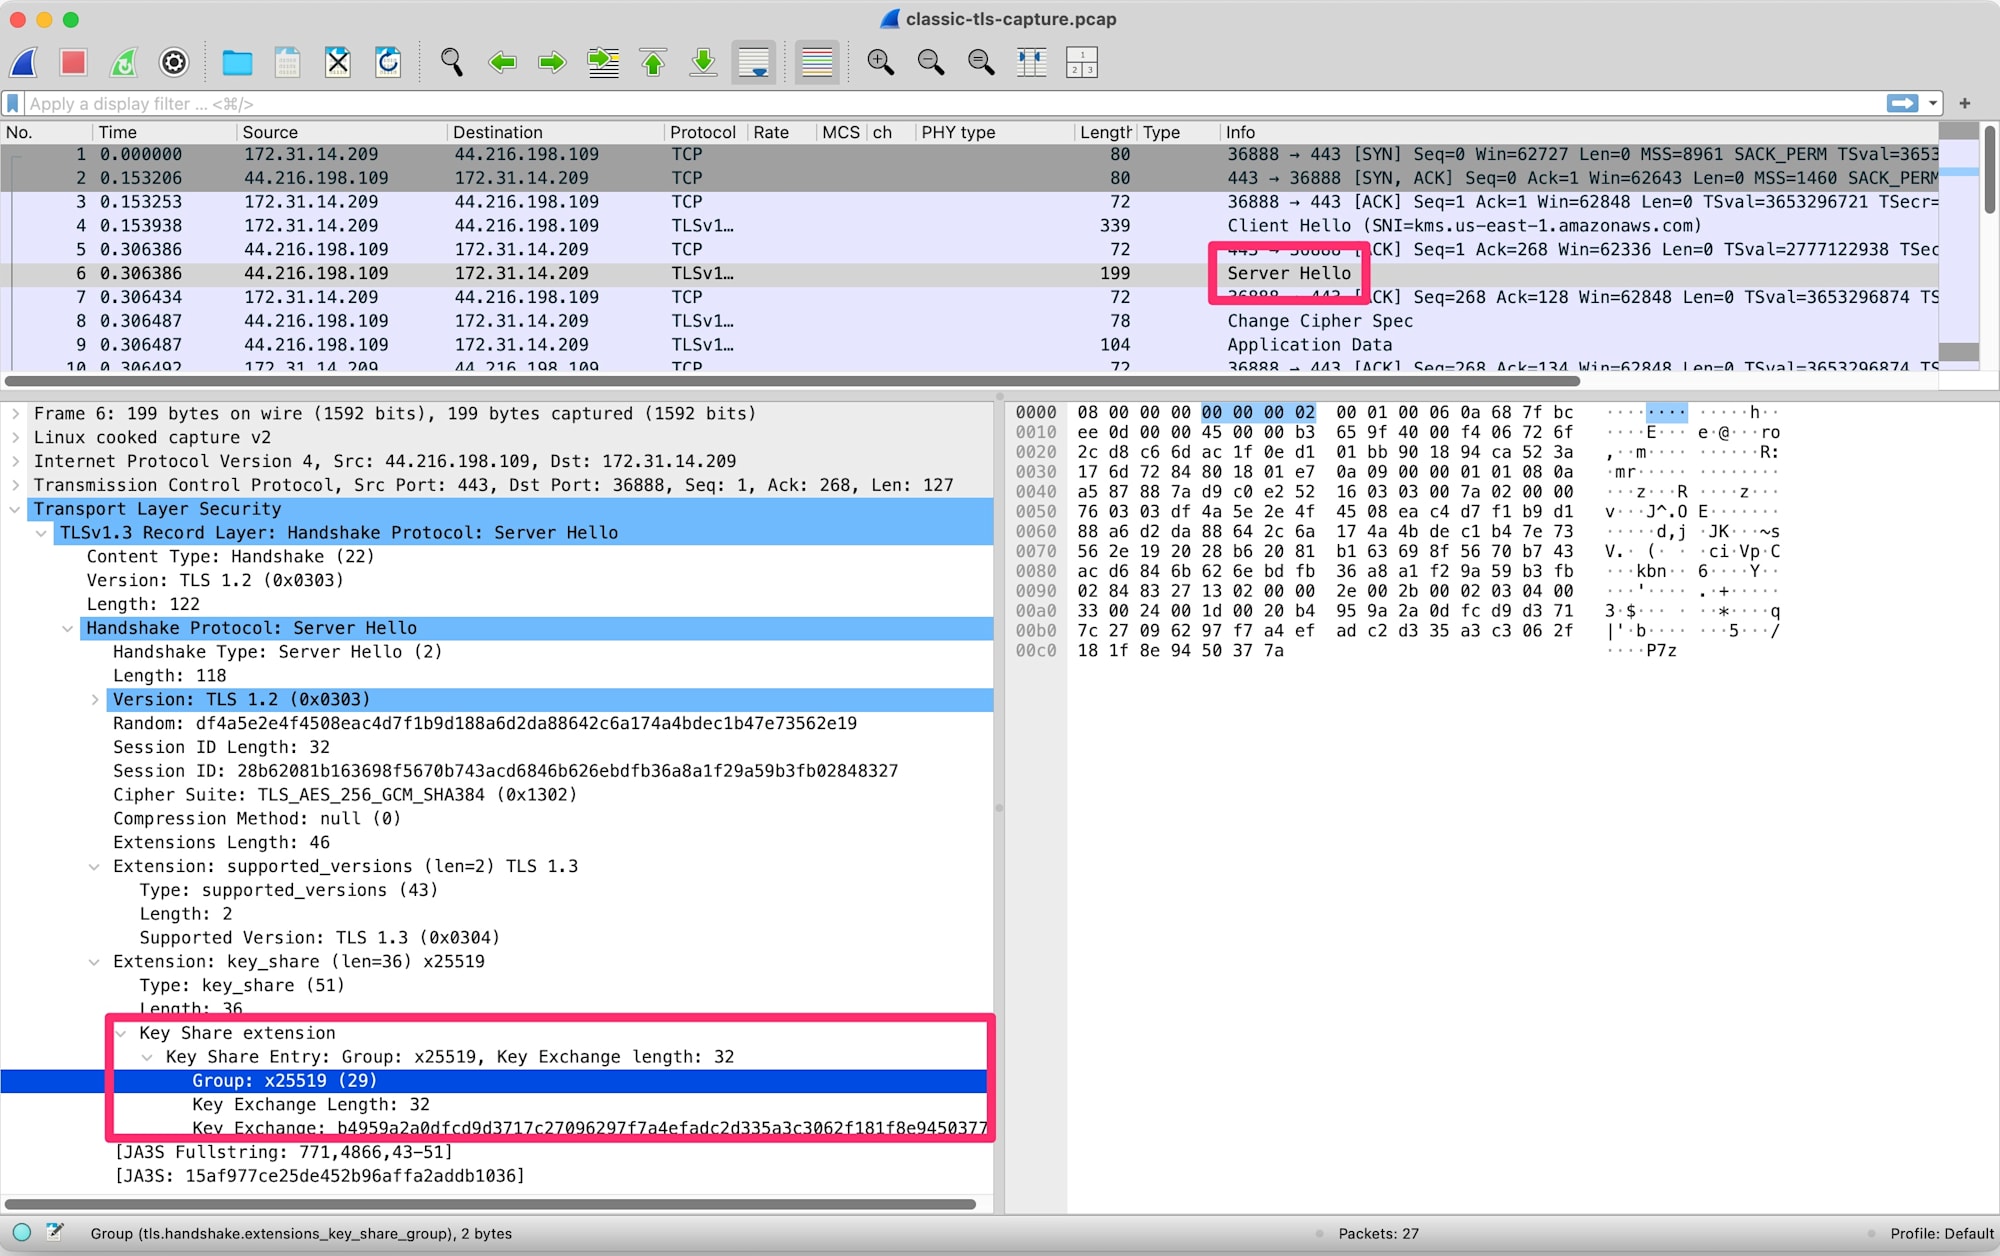Reload this capture file icon
2000x1256 pixels.
pos(388,63)
